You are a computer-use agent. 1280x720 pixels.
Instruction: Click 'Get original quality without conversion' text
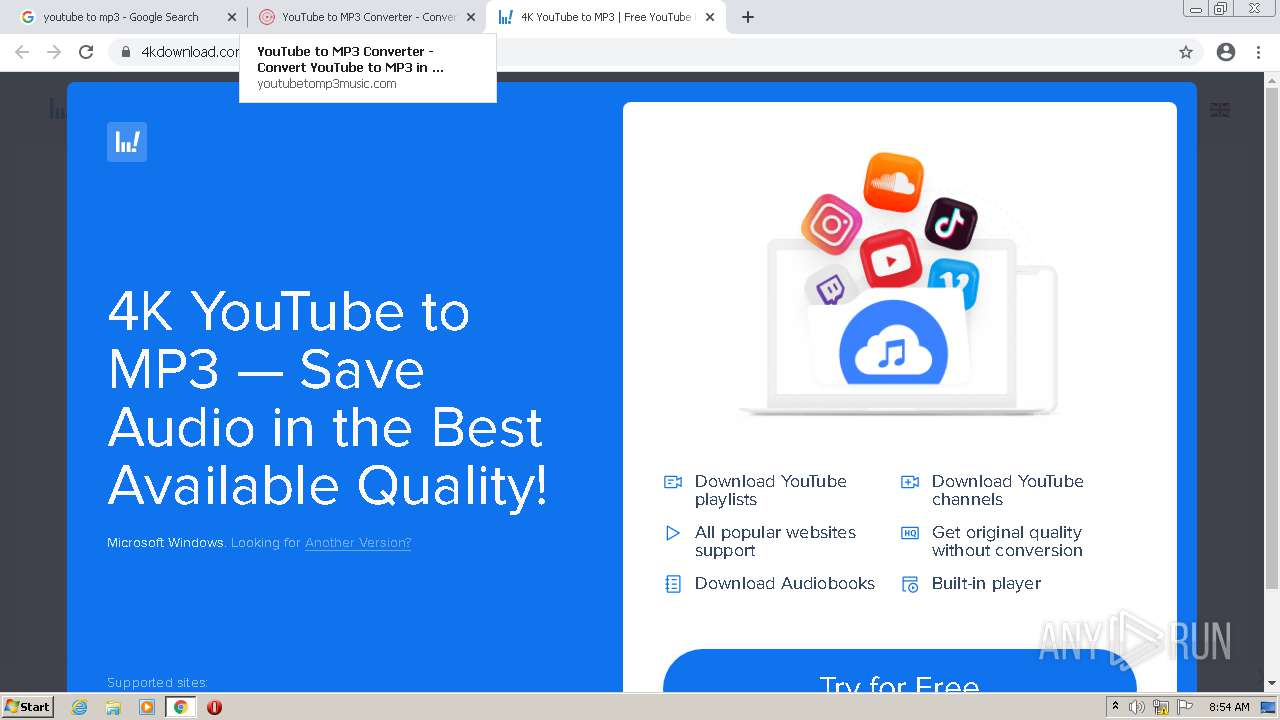tap(1007, 541)
